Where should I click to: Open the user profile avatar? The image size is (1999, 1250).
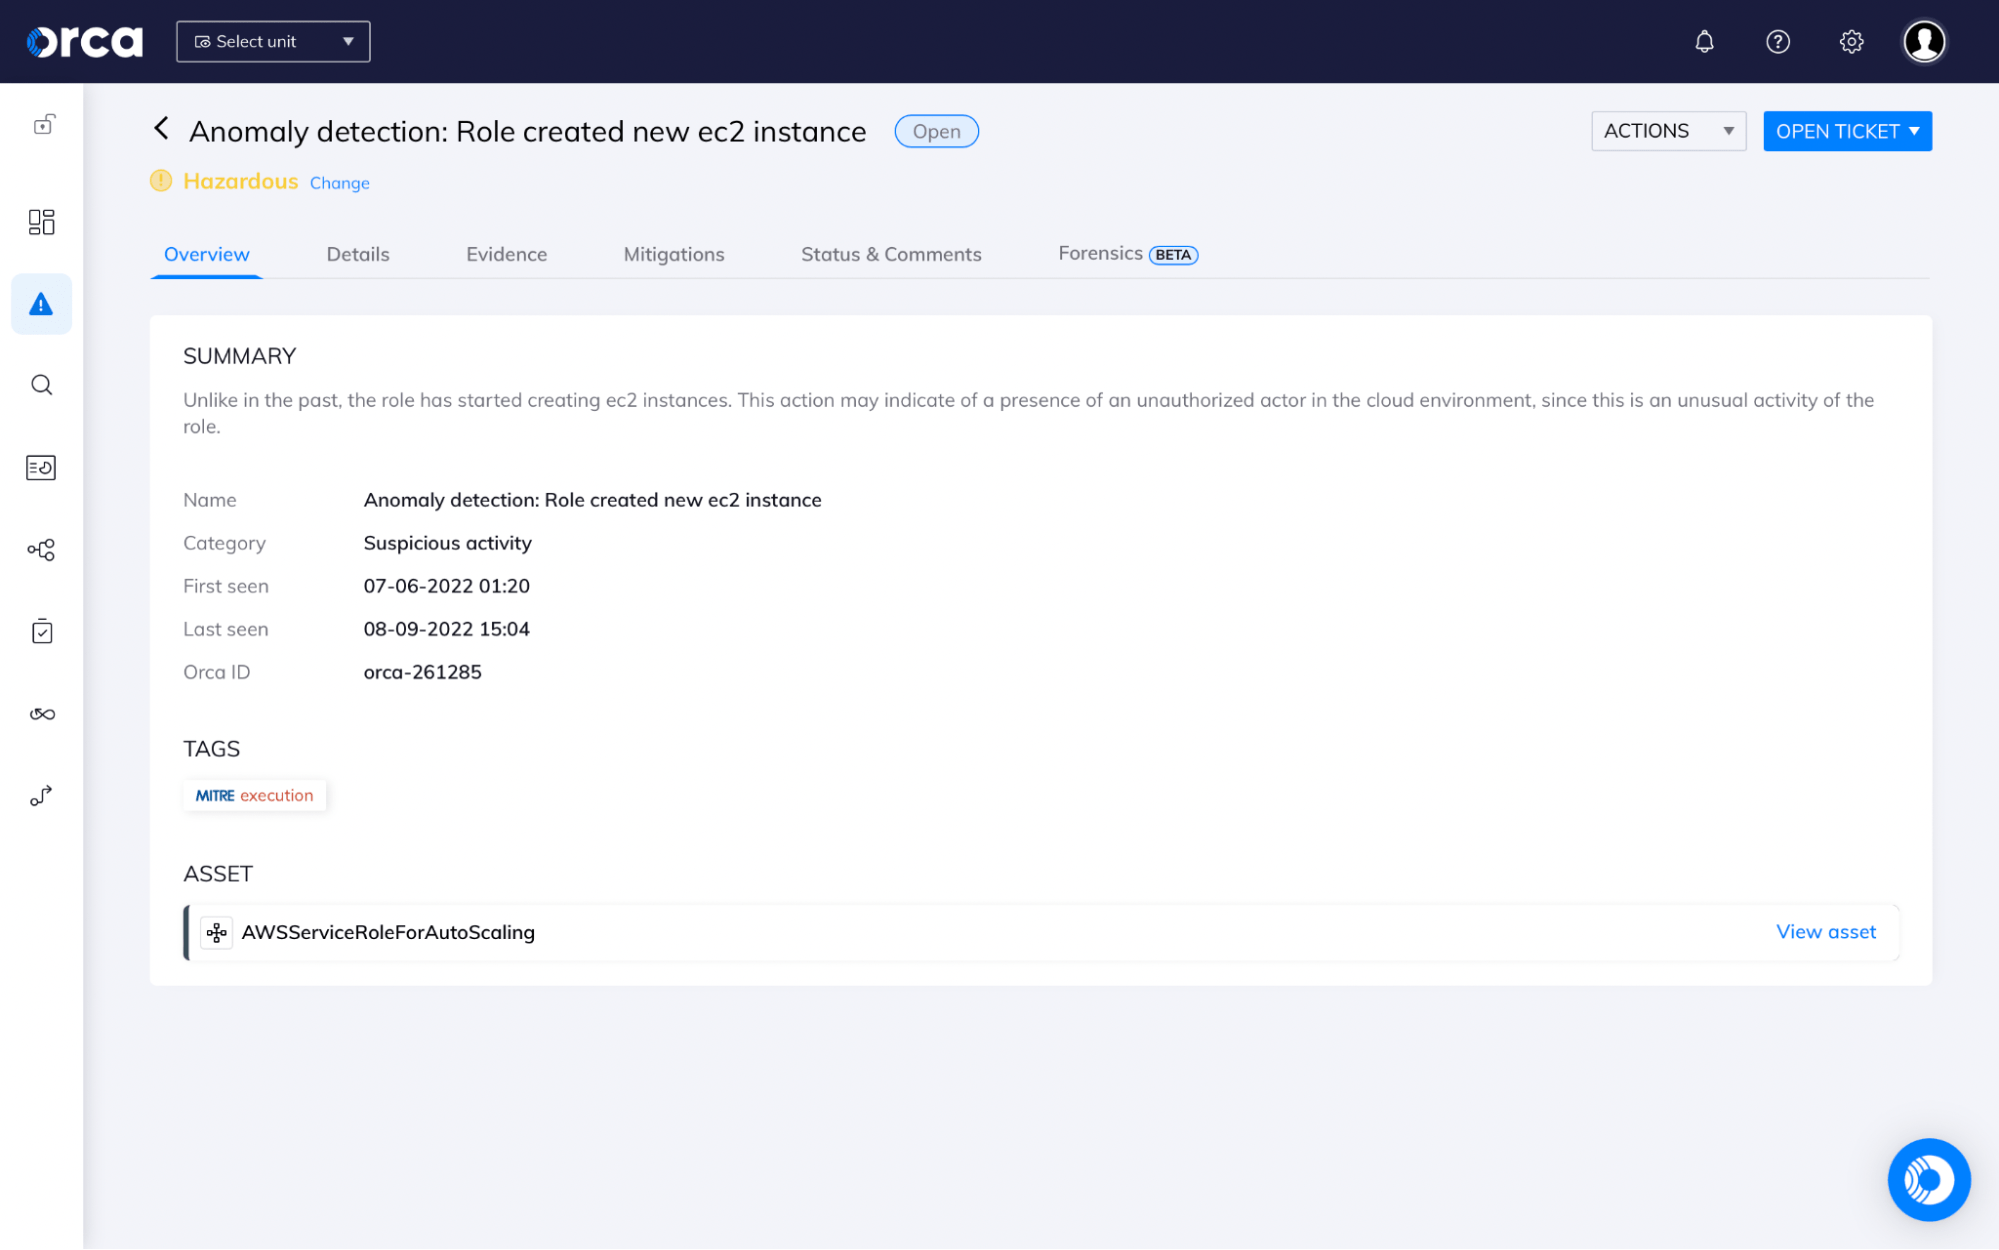pyautogui.click(x=1924, y=41)
